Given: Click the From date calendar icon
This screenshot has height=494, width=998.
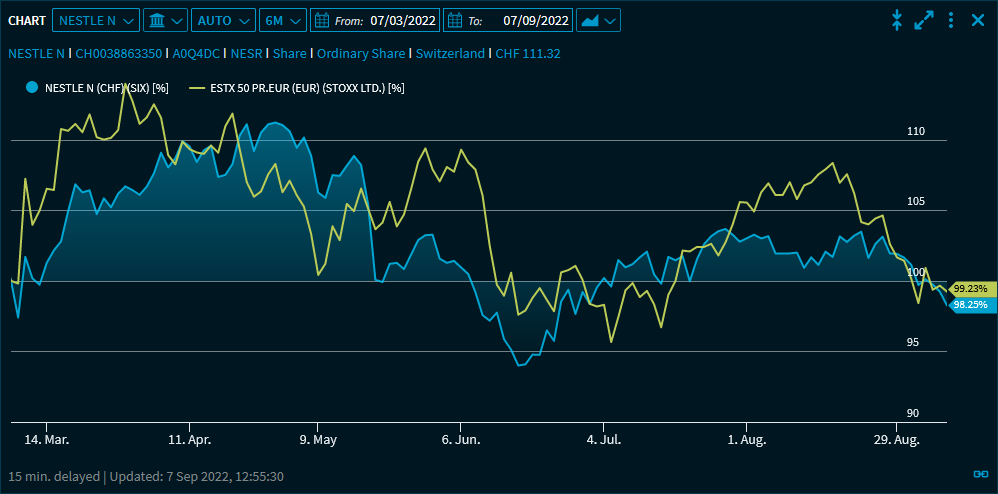Looking at the screenshot, I should pos(321,20).
